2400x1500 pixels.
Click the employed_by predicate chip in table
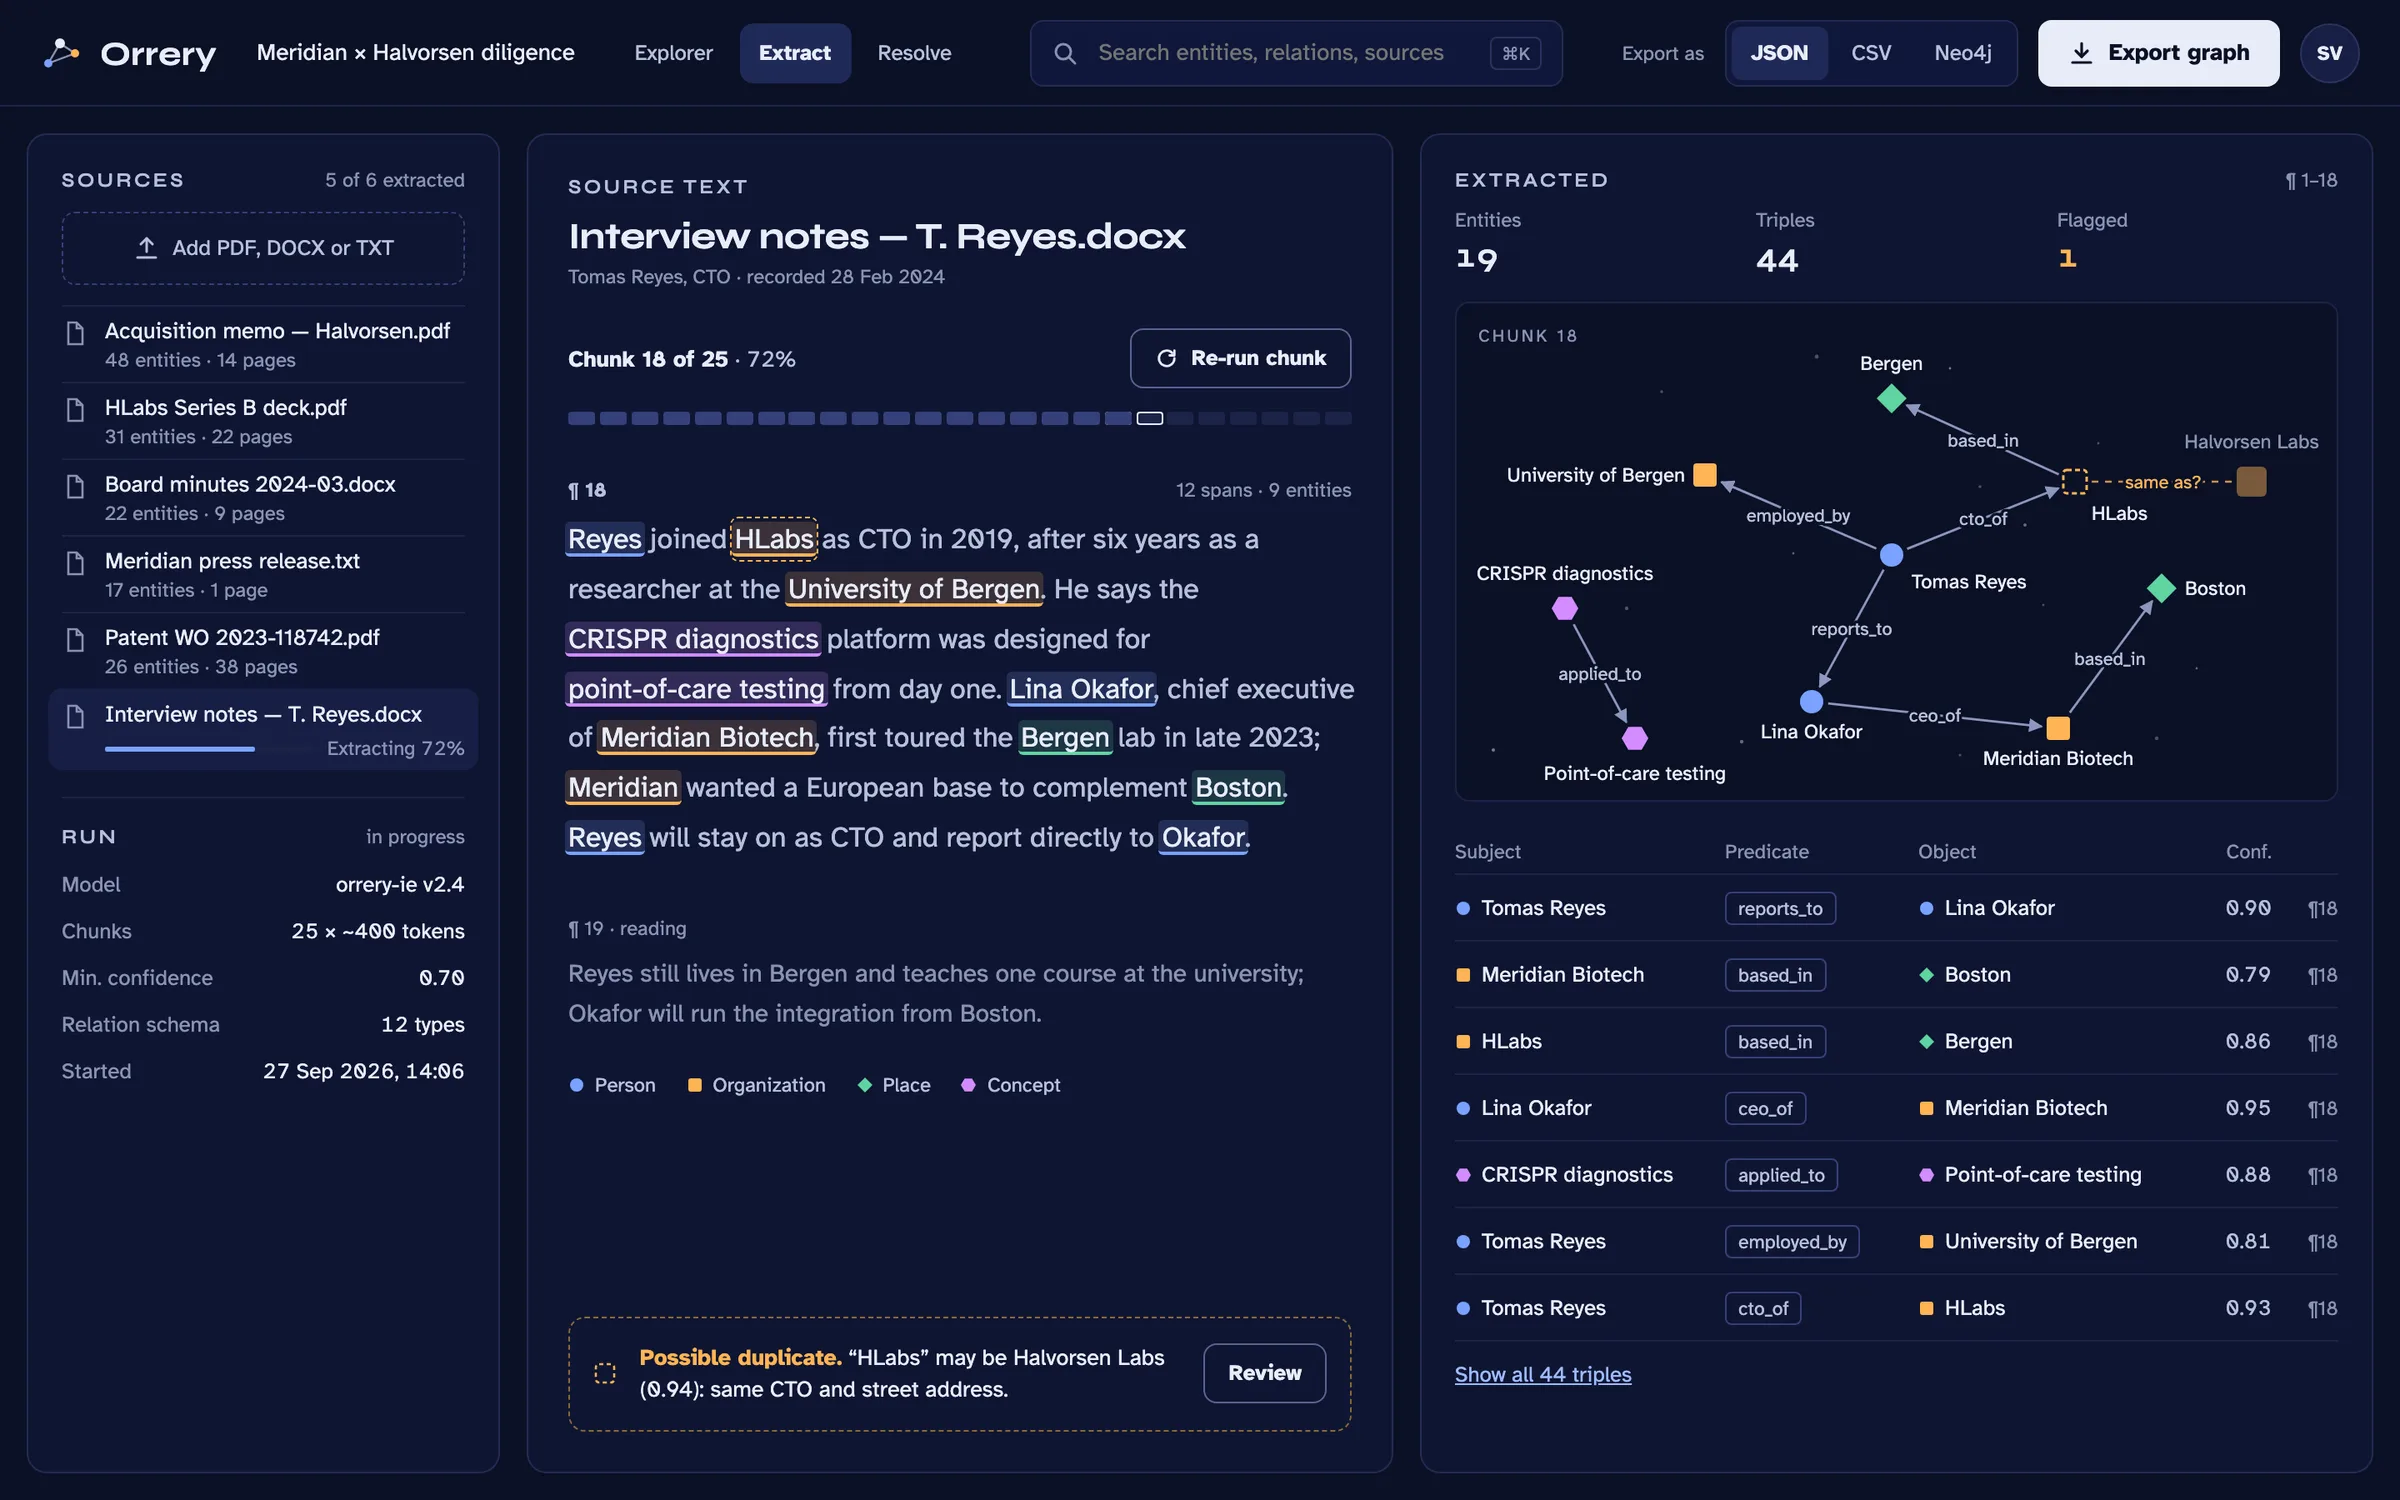1792,1241
